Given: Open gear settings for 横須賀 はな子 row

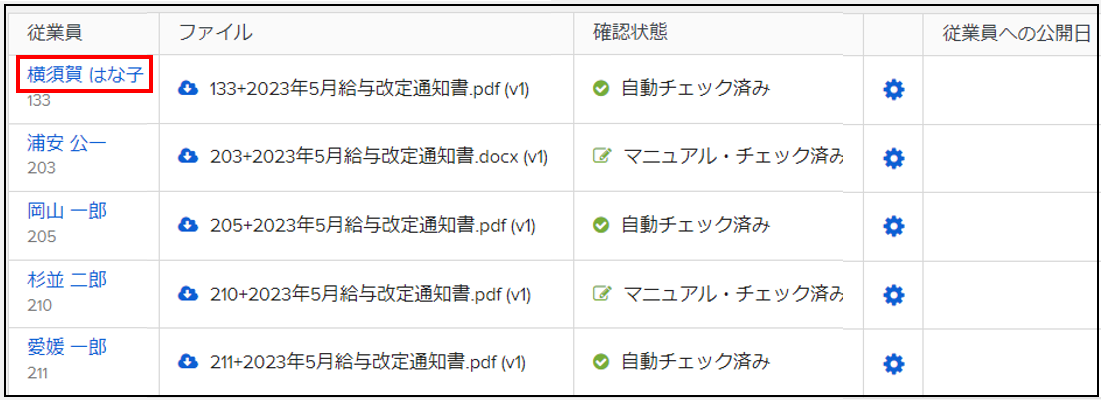Looking at the screenshot, I should tap(894, 90).
